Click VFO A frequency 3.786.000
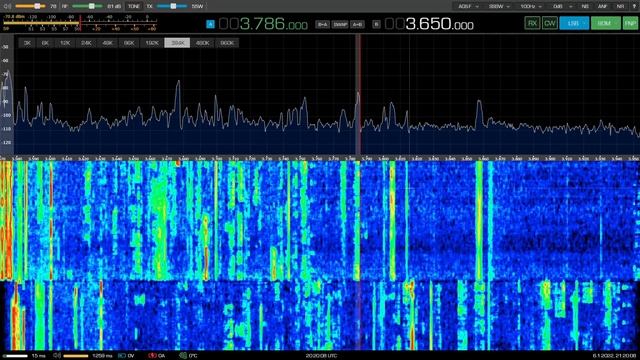Image resolution: width=640 pixels, height=360 pixels. pyautogui.click(x=263, y=24)
